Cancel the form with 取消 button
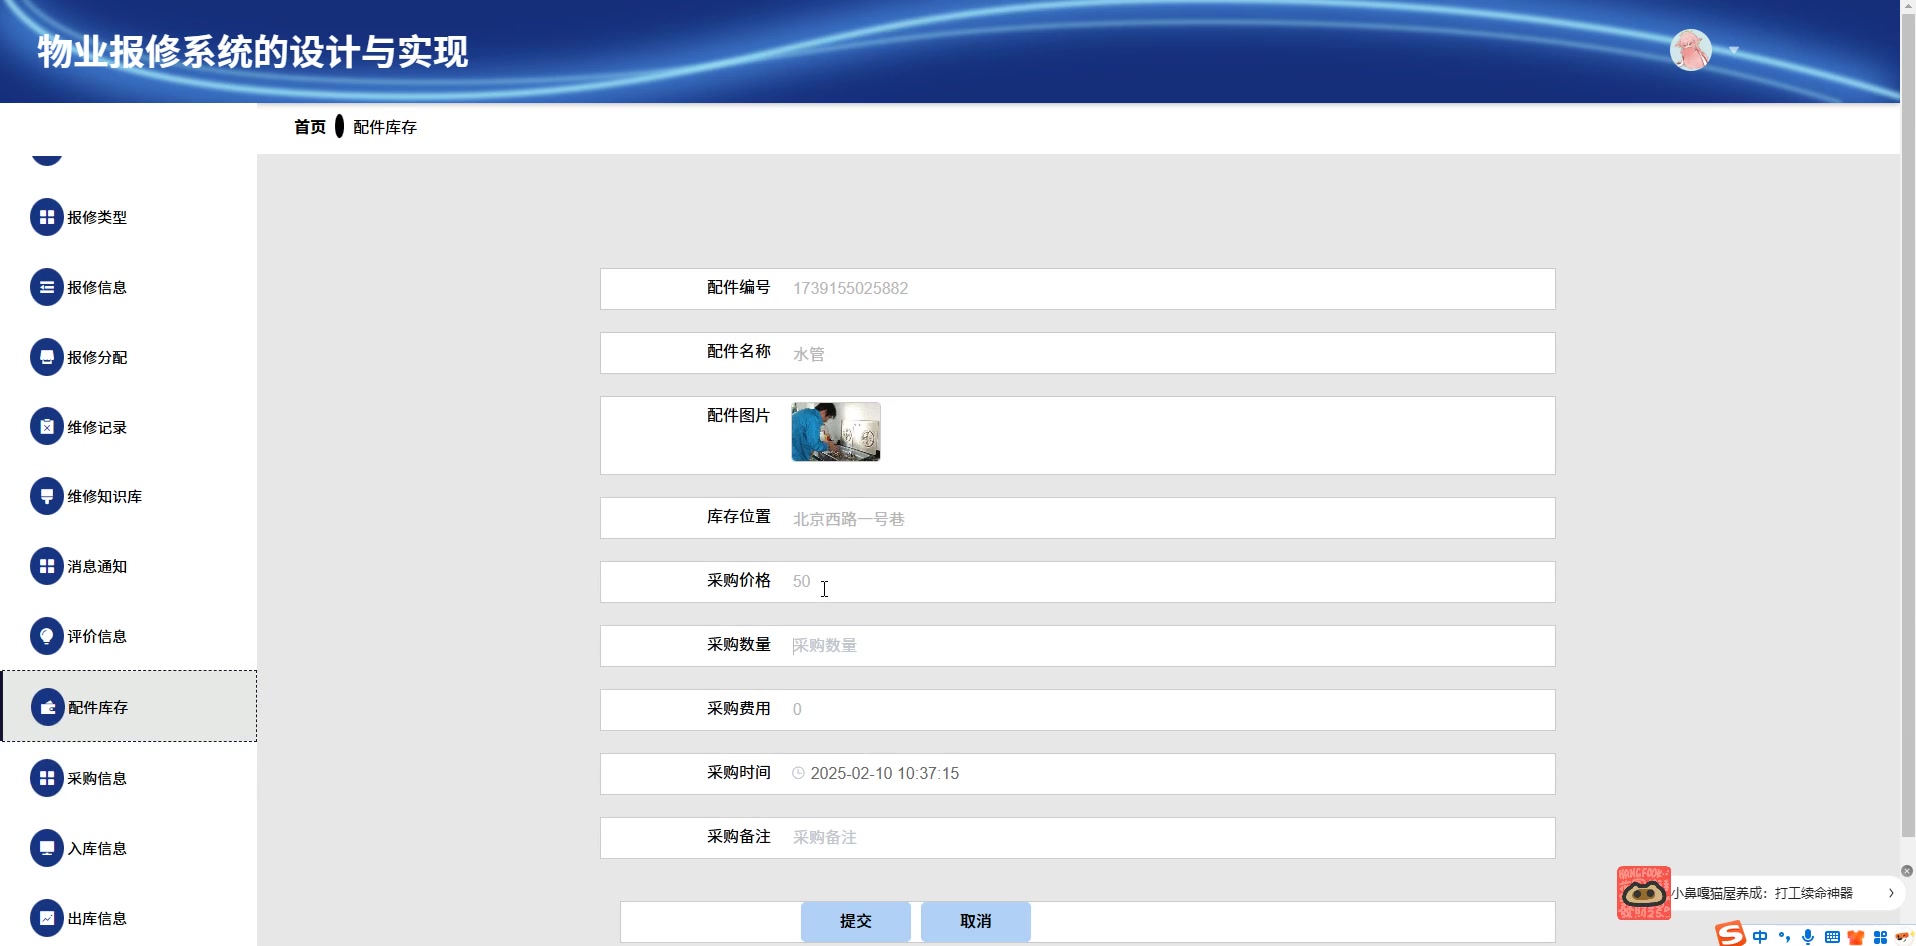Viewport: 1916px width, 946px height. [976, 921]
